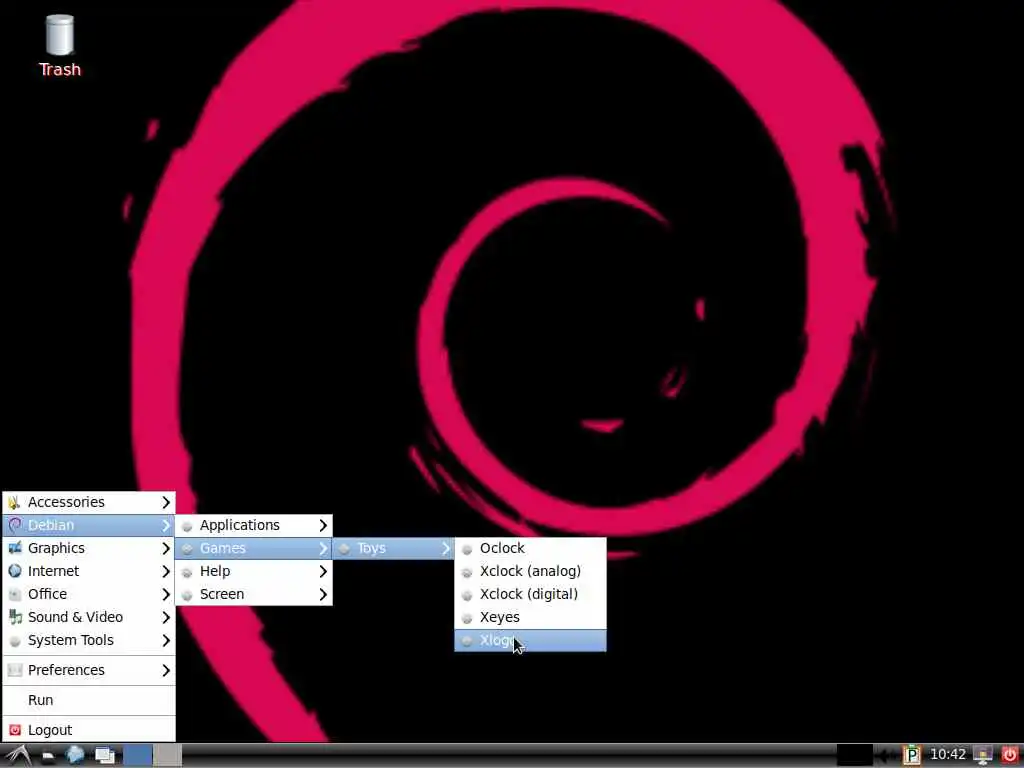This screenshot has width=1024, height=768.
Task: Click the Screen entry icon
Action: coord(187,595)
